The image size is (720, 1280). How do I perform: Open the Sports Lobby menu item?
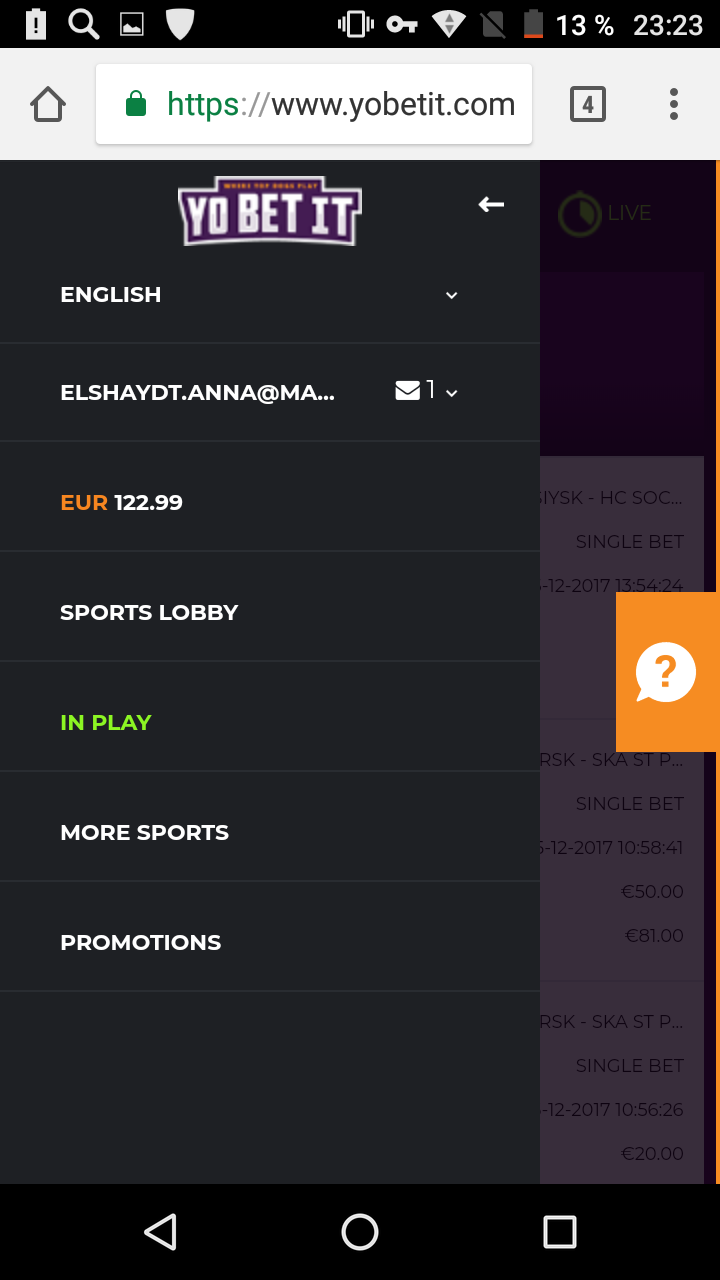click(x=149, y=612)
